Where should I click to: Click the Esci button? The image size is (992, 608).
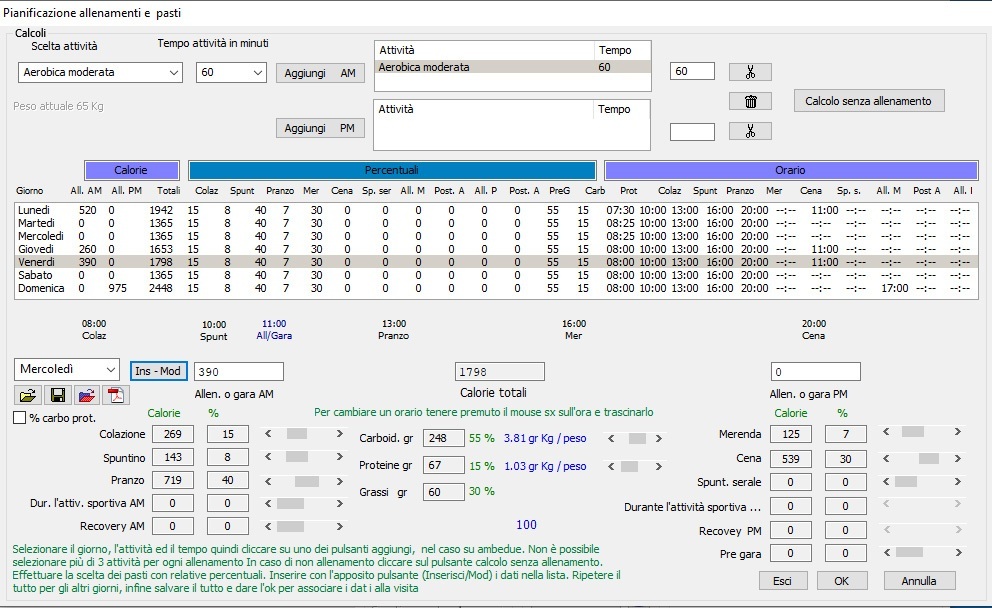point(783,581)
